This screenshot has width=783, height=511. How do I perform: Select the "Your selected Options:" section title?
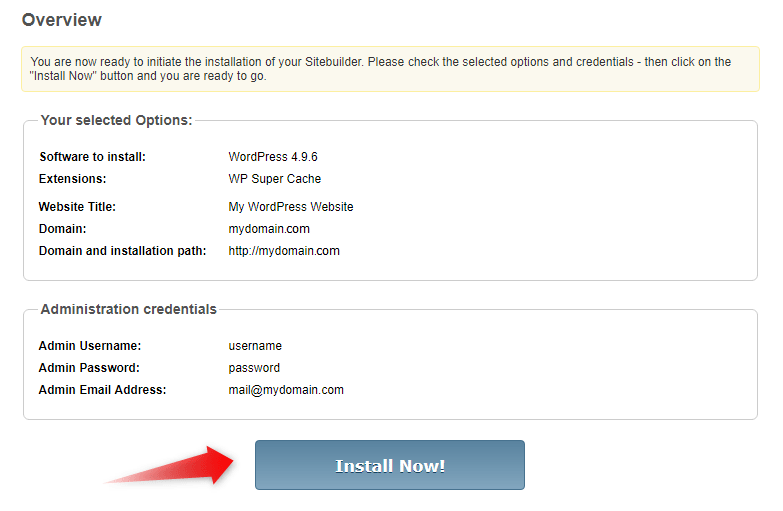click(x=116, y=120)
